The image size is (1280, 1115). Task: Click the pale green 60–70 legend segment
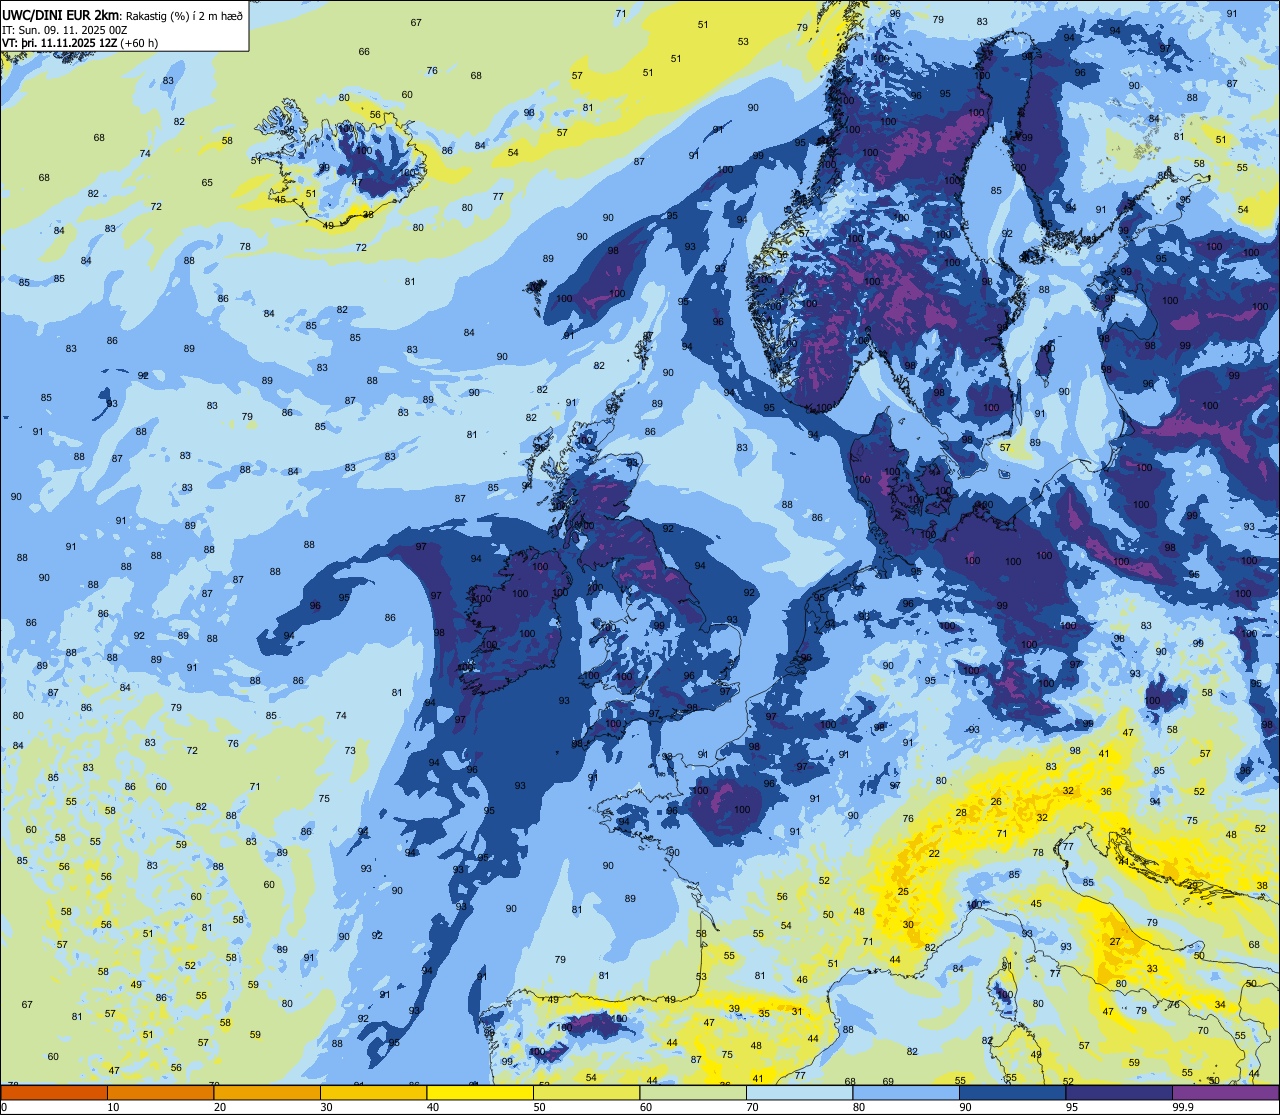(693, 1093)
